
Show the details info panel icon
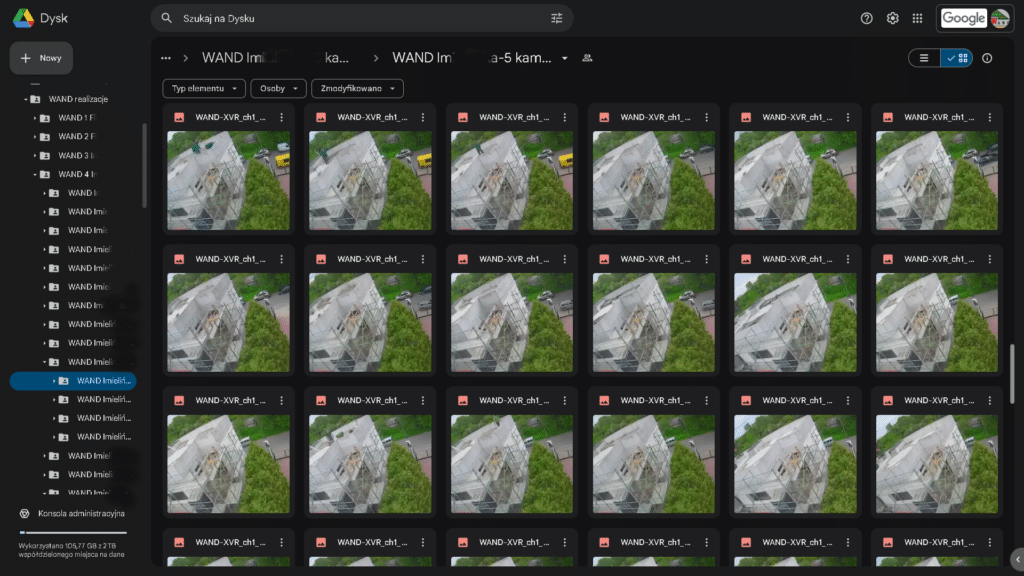pyautogui.click(x=987, y=58)
